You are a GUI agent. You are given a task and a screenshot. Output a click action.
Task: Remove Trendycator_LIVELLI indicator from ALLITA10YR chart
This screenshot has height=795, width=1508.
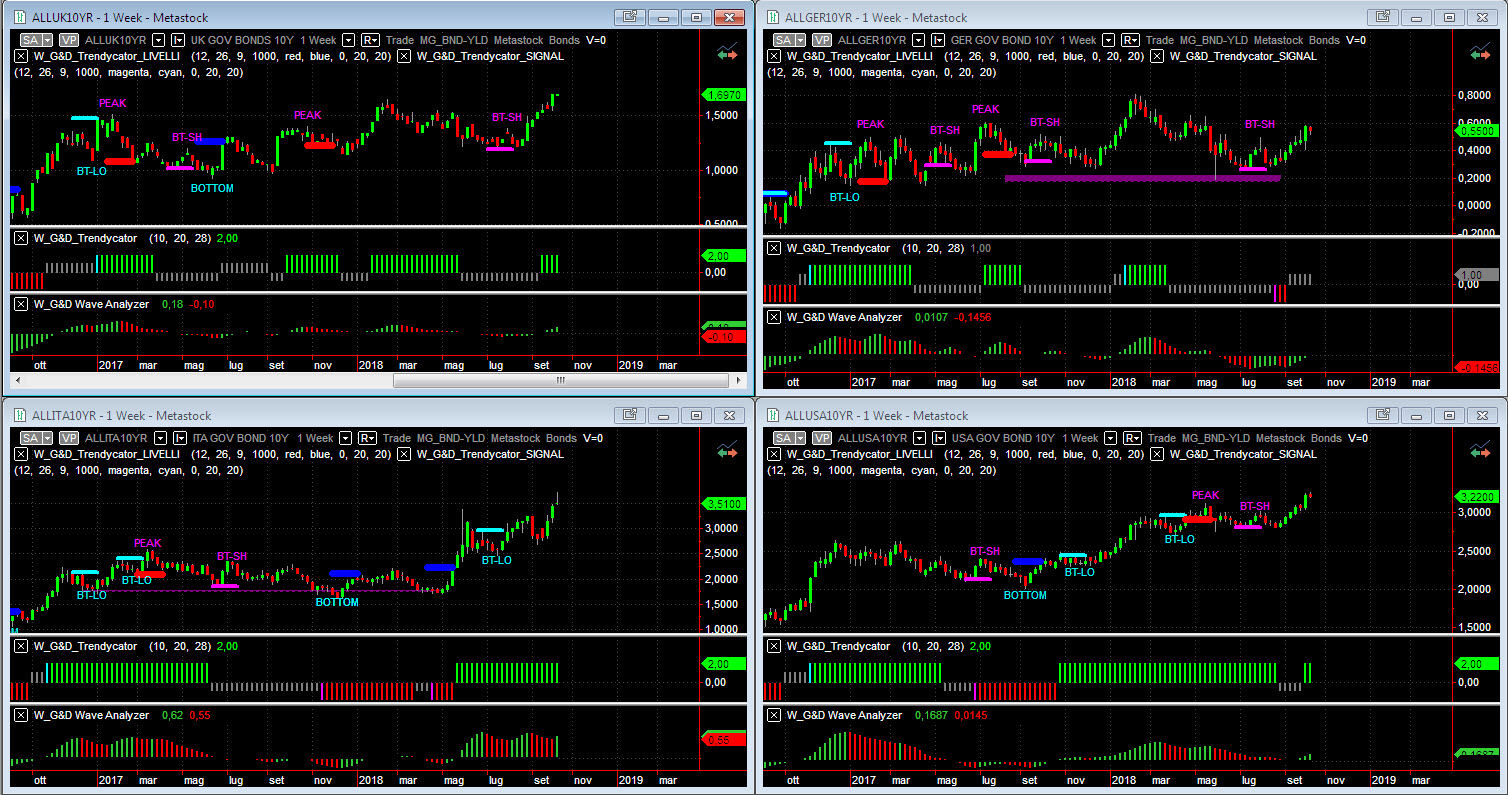click(x=21, y=454)
